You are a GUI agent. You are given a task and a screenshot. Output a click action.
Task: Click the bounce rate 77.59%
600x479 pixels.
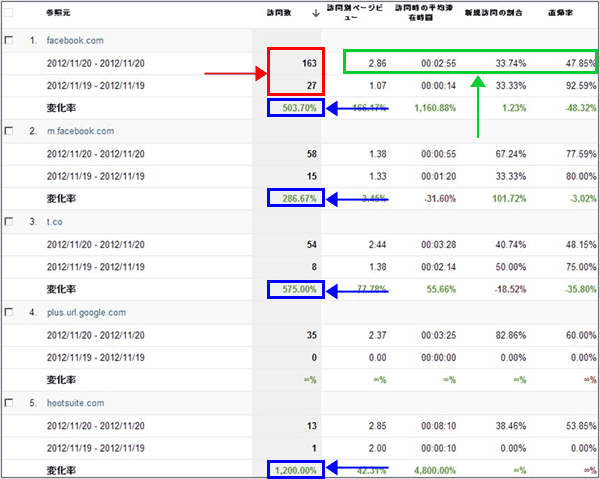click(581, 154)
